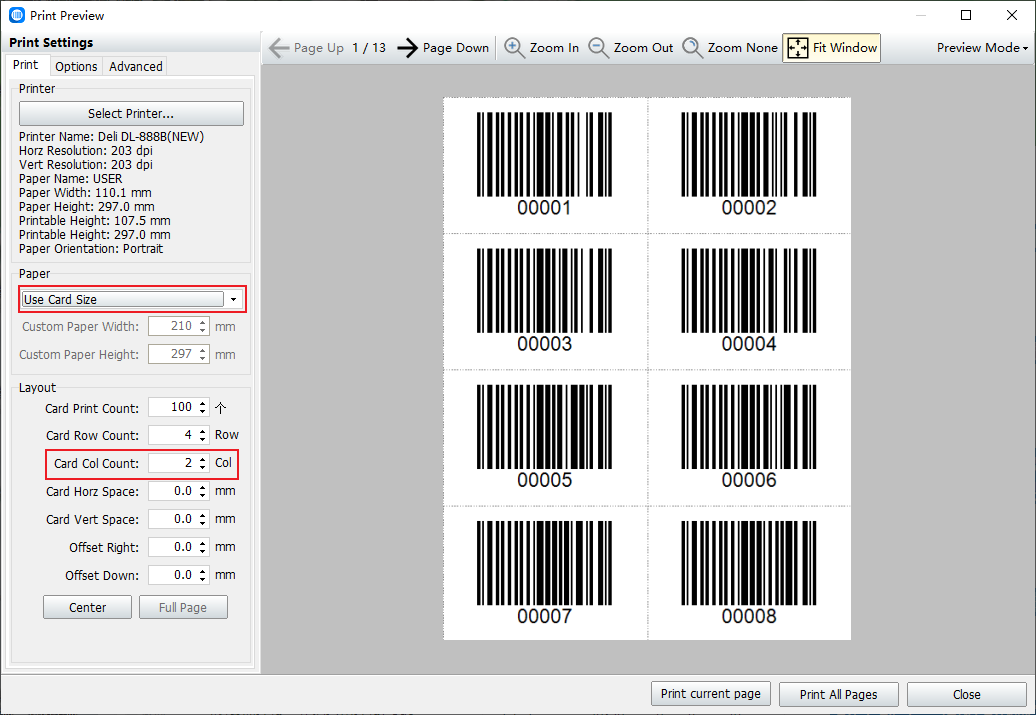Click the Page Down arrow icon
This screenshot has height=715, width=1036.
tap(407, 48)
